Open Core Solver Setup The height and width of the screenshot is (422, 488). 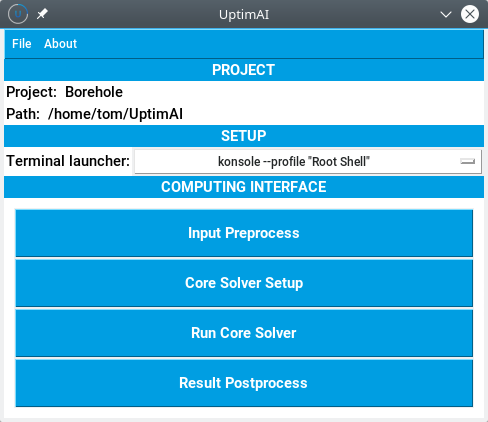(x=244, y=283)
